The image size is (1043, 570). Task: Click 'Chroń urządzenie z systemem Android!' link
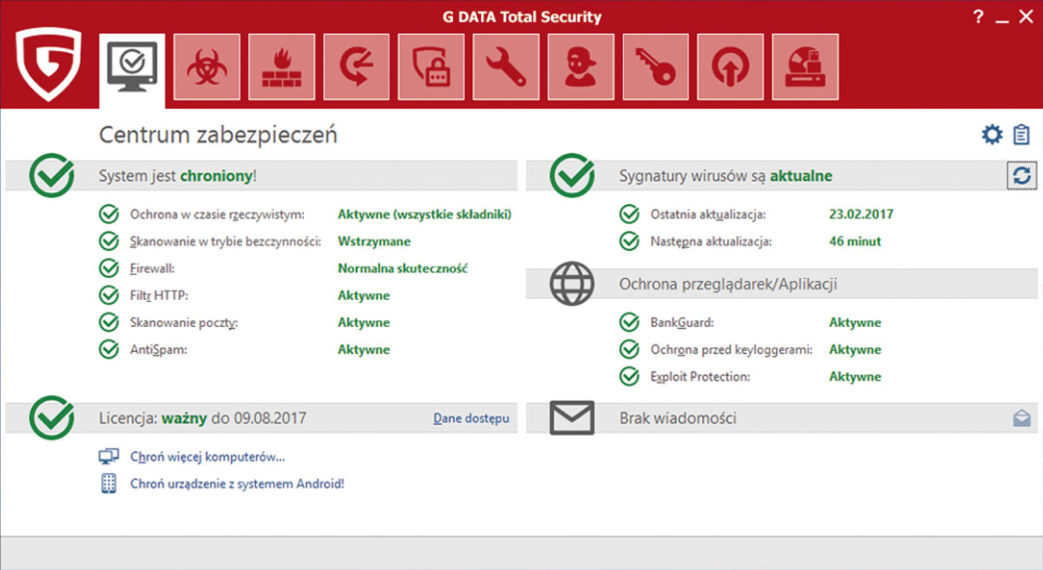pyautogui.click(x=237, y=484)
